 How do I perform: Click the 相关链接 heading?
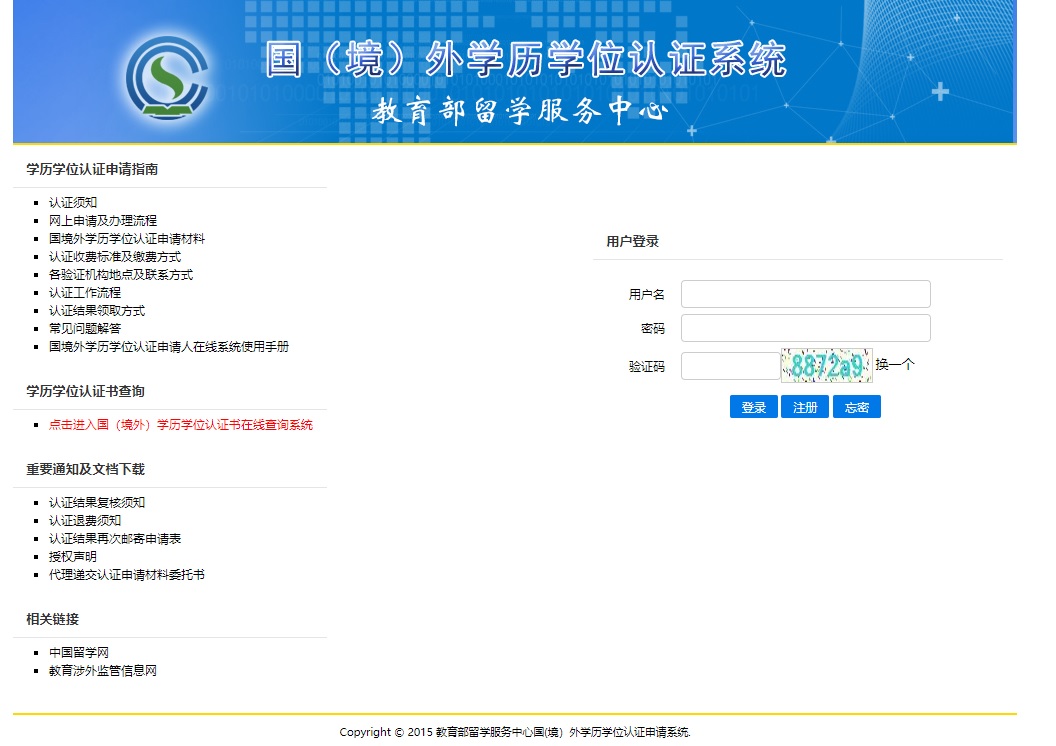(x=53, y=619)
